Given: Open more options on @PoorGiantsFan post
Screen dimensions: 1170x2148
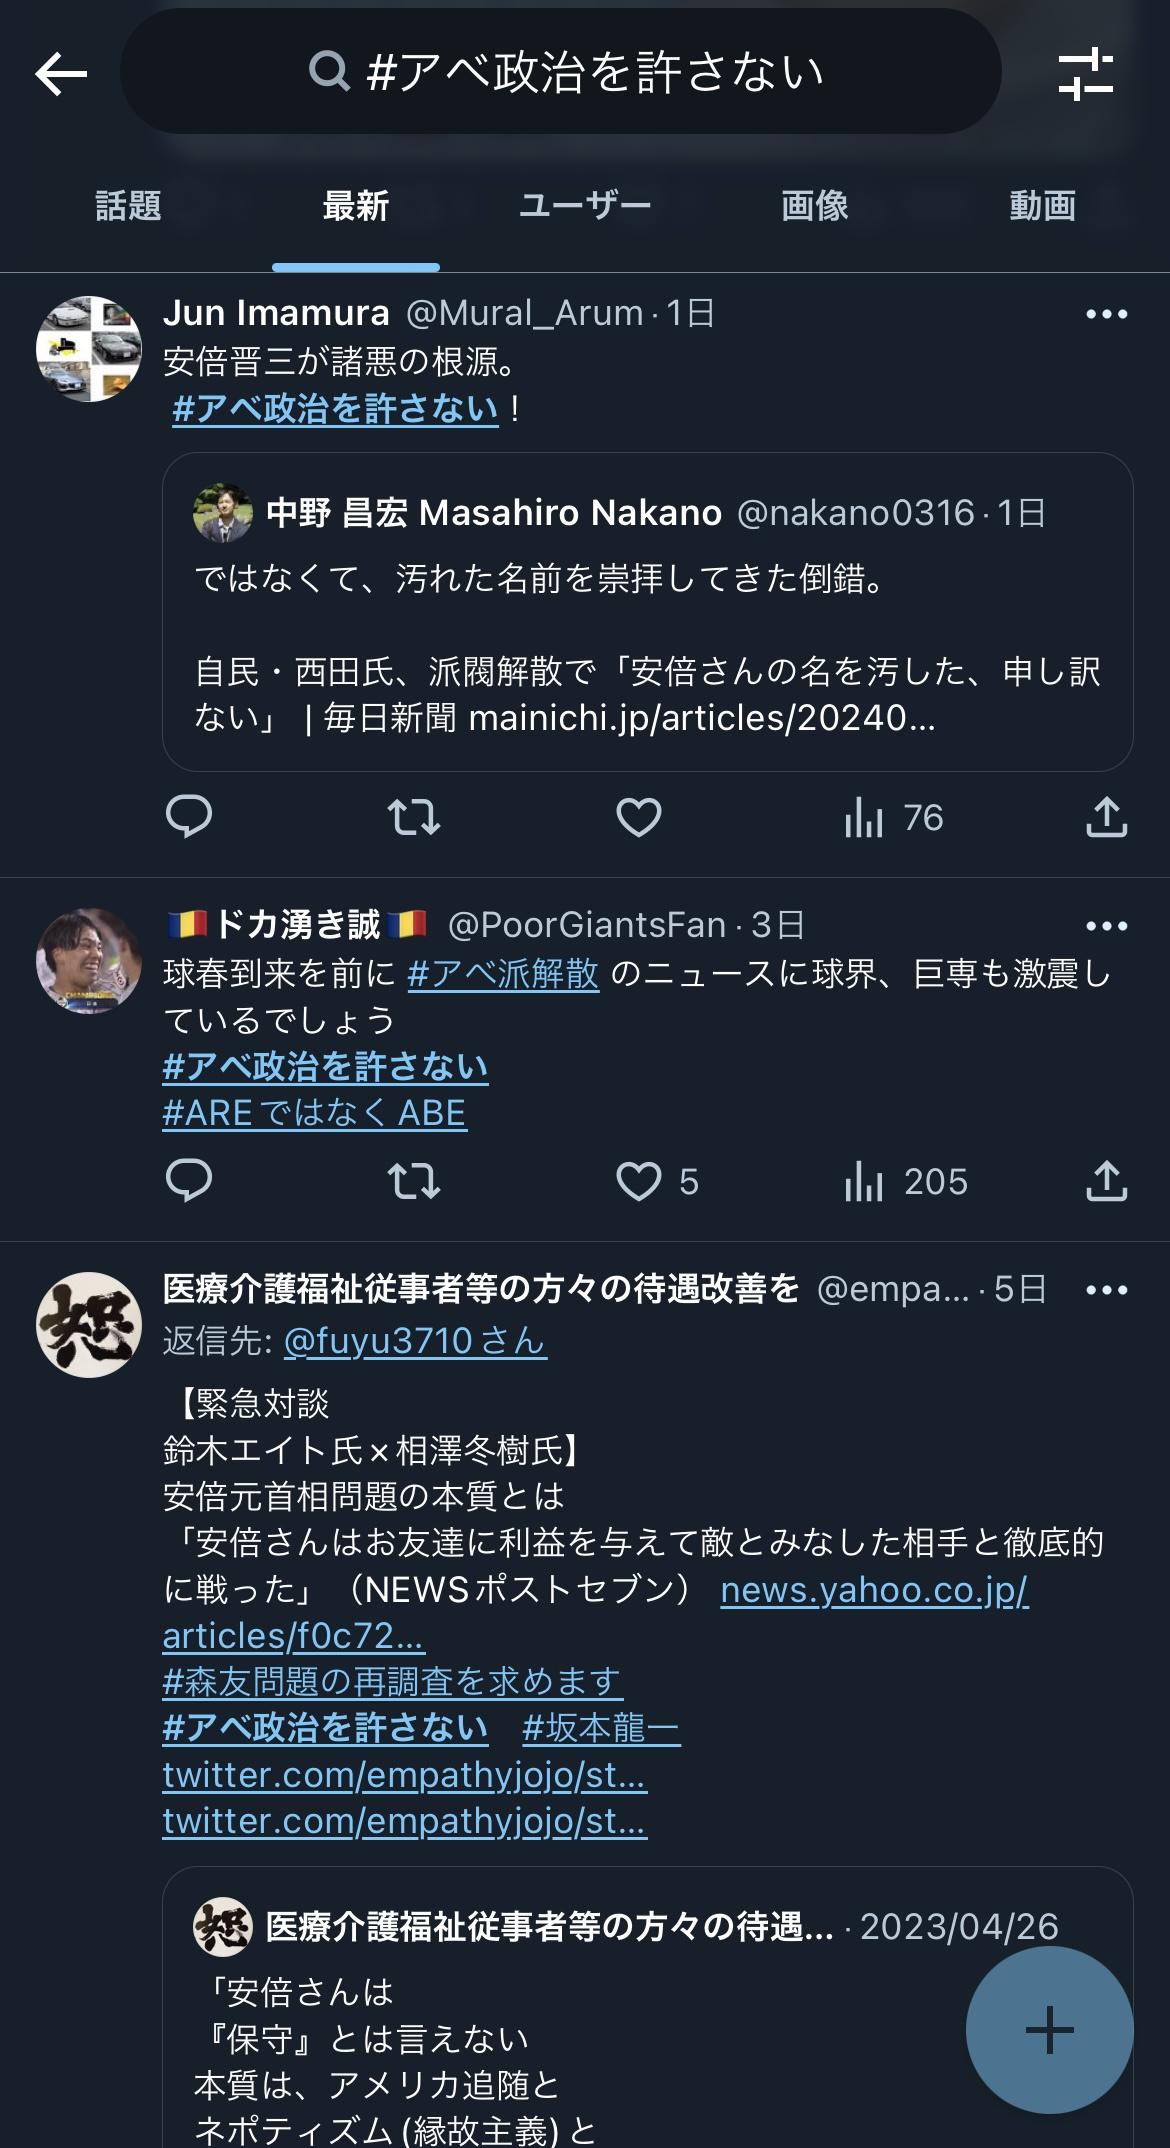Looking at the screenshot, I should 1107,926.
